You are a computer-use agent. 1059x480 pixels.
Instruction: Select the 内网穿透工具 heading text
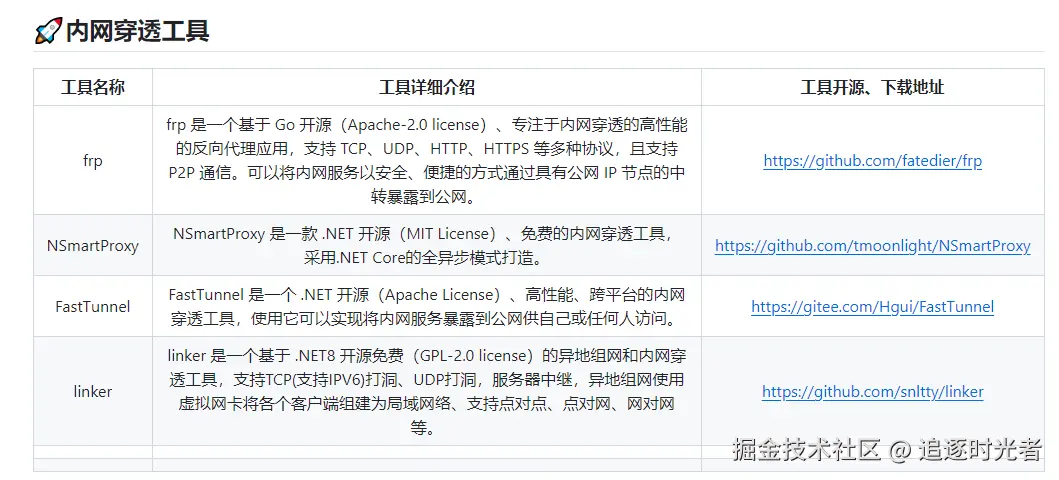coord(137,31)
